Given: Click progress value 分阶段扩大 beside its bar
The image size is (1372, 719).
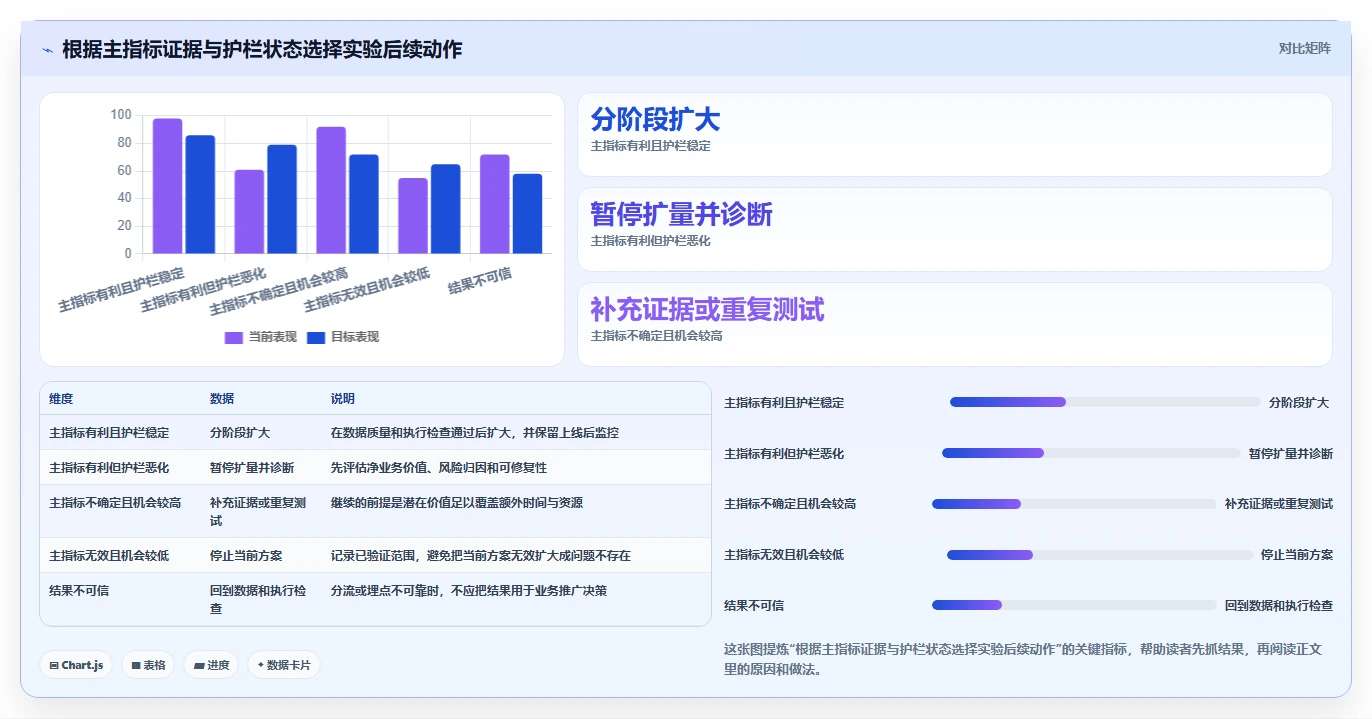Looking at the screenshot, I should (1299, 403).
